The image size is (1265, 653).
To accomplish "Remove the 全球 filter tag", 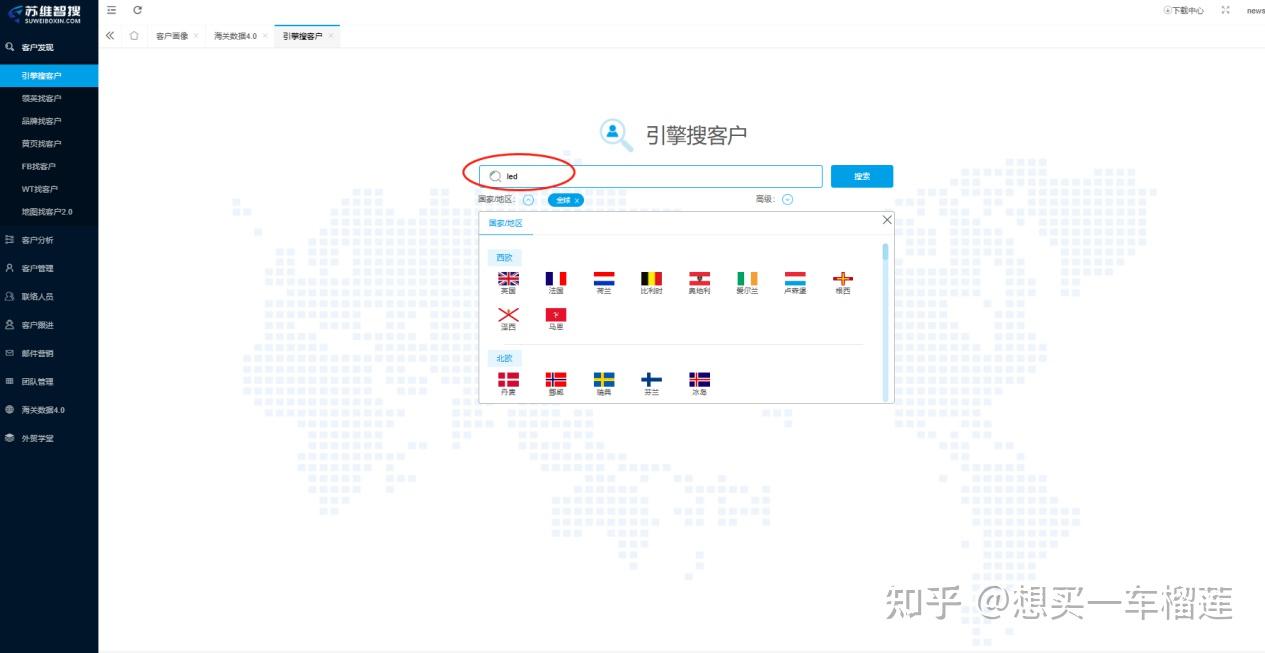I will (x=577, y=200).
